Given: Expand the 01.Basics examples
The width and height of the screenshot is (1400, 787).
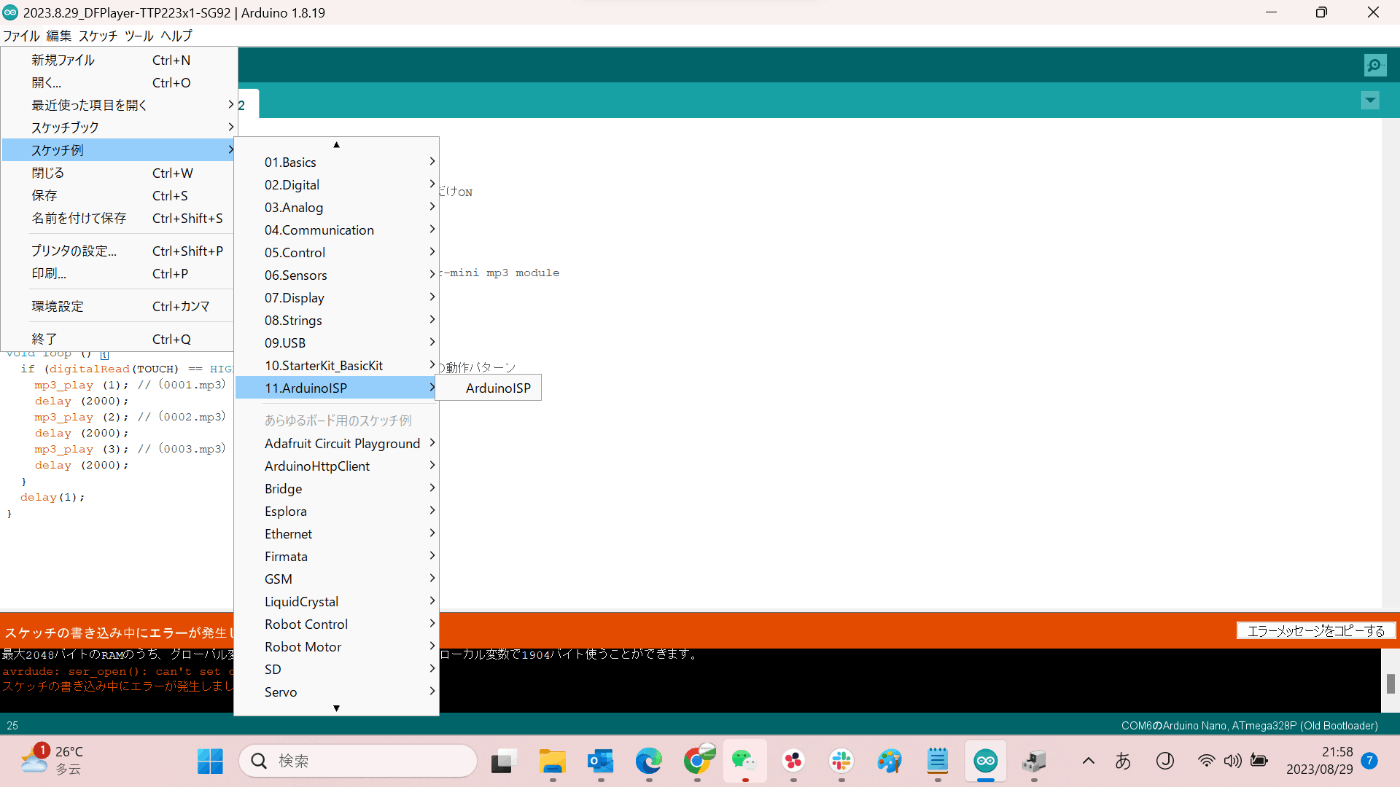Looking at the screenshot, I should point(336,162).
